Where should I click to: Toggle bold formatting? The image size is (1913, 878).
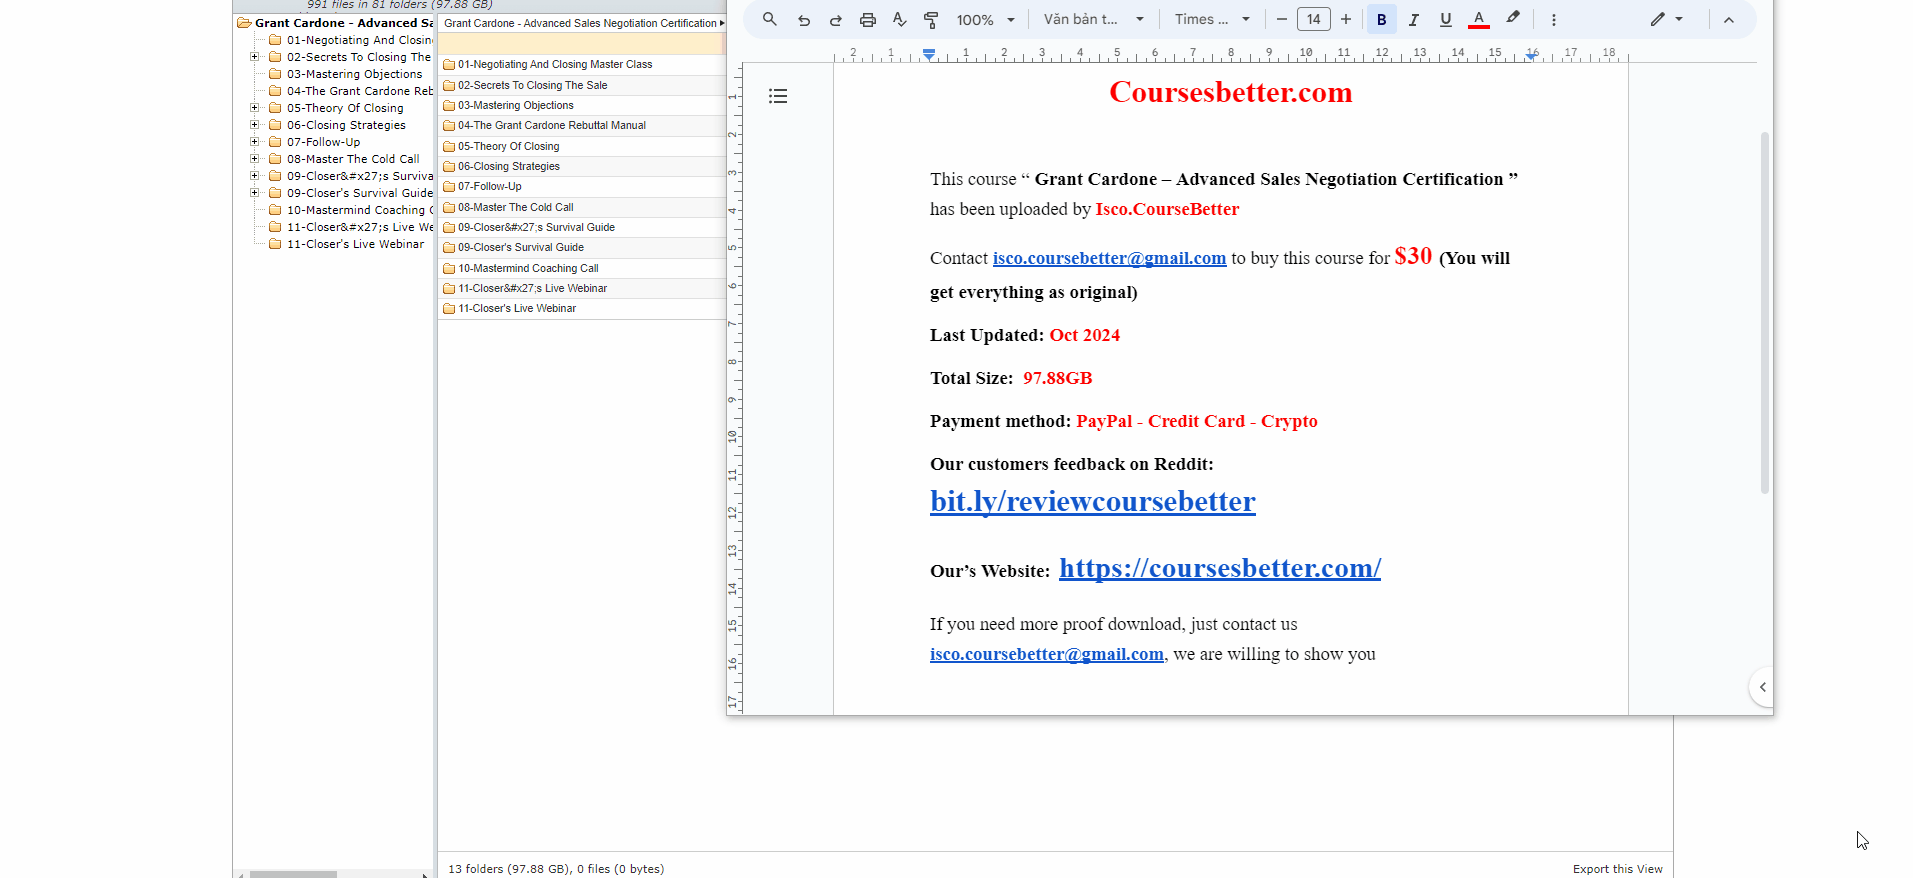[1381, 19]
